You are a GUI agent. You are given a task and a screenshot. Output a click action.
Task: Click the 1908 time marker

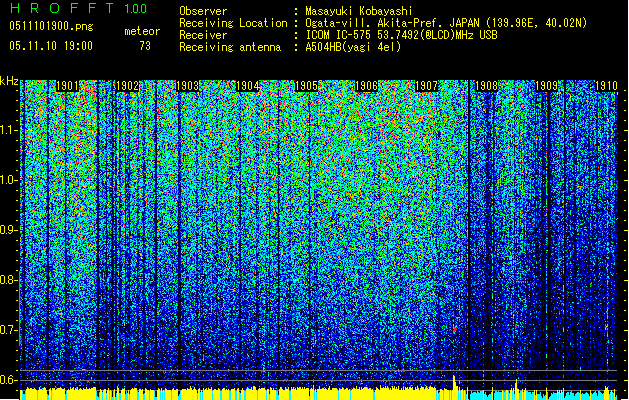tap(486, 86)
